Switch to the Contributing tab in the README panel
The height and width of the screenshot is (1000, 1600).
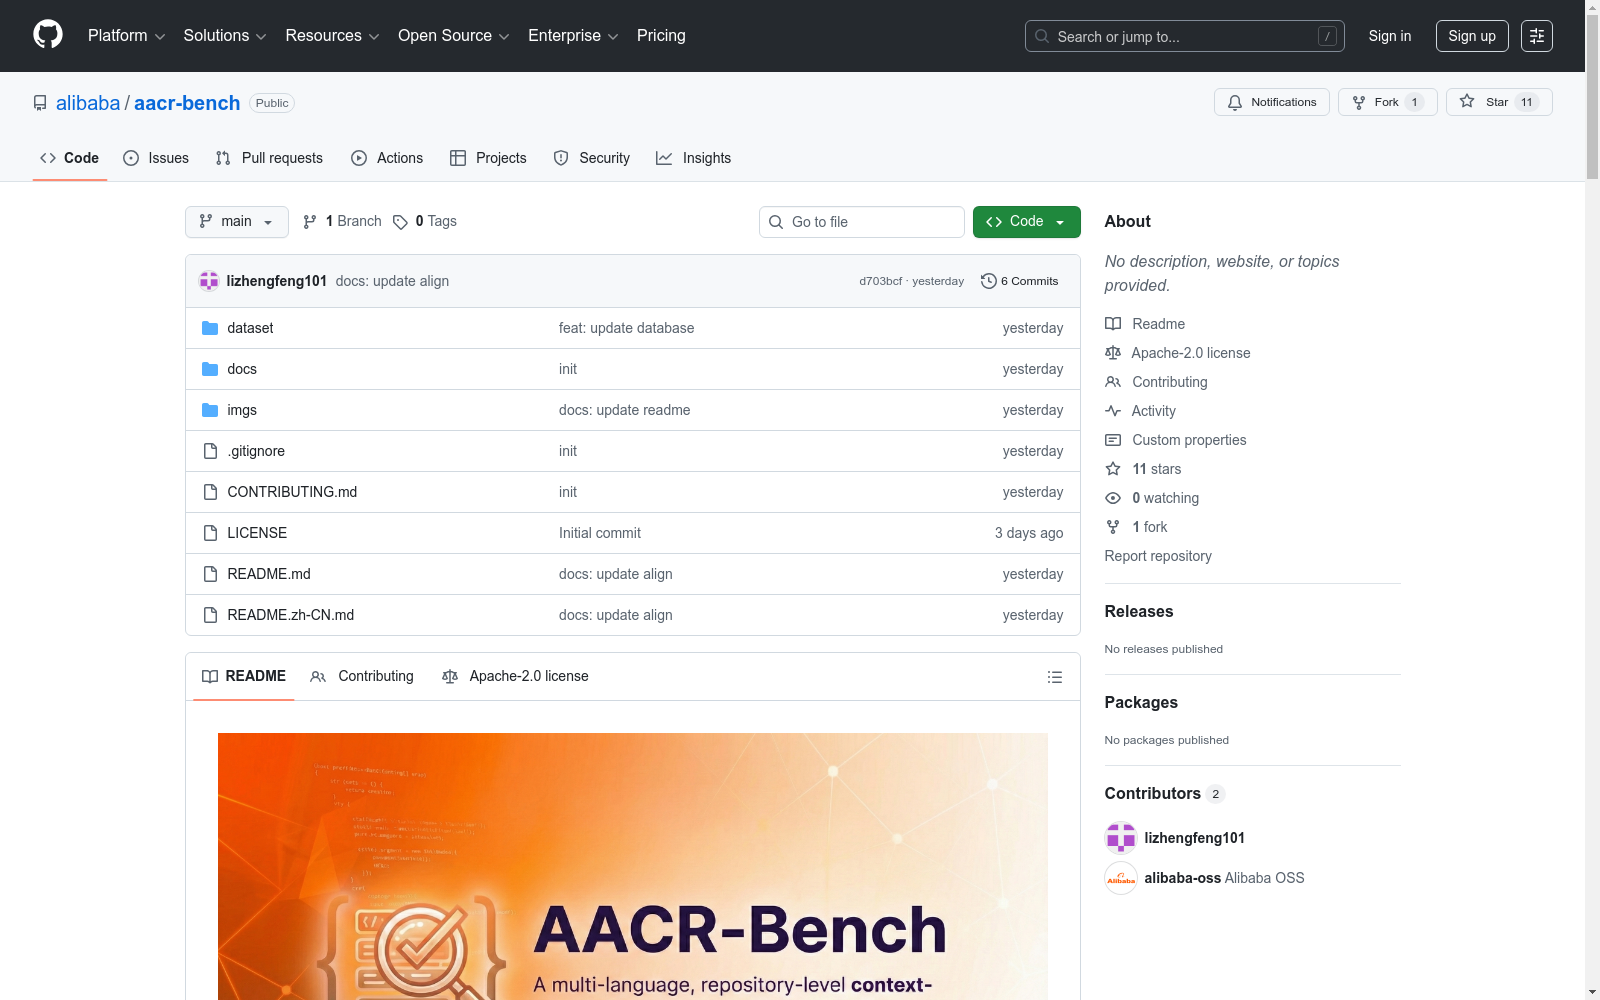[x=362, y=677]
